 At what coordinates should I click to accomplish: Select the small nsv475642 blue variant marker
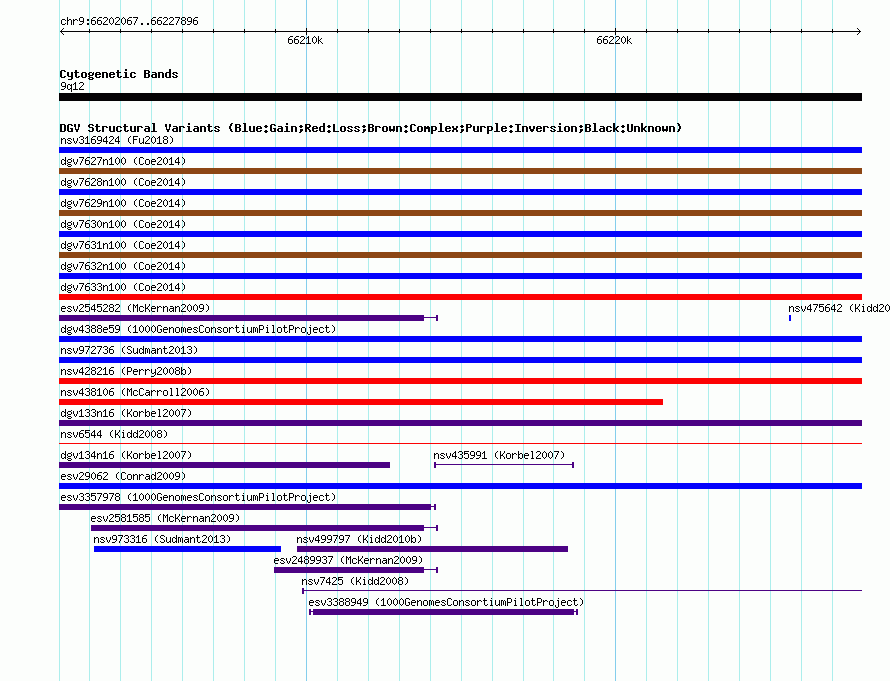790,318
